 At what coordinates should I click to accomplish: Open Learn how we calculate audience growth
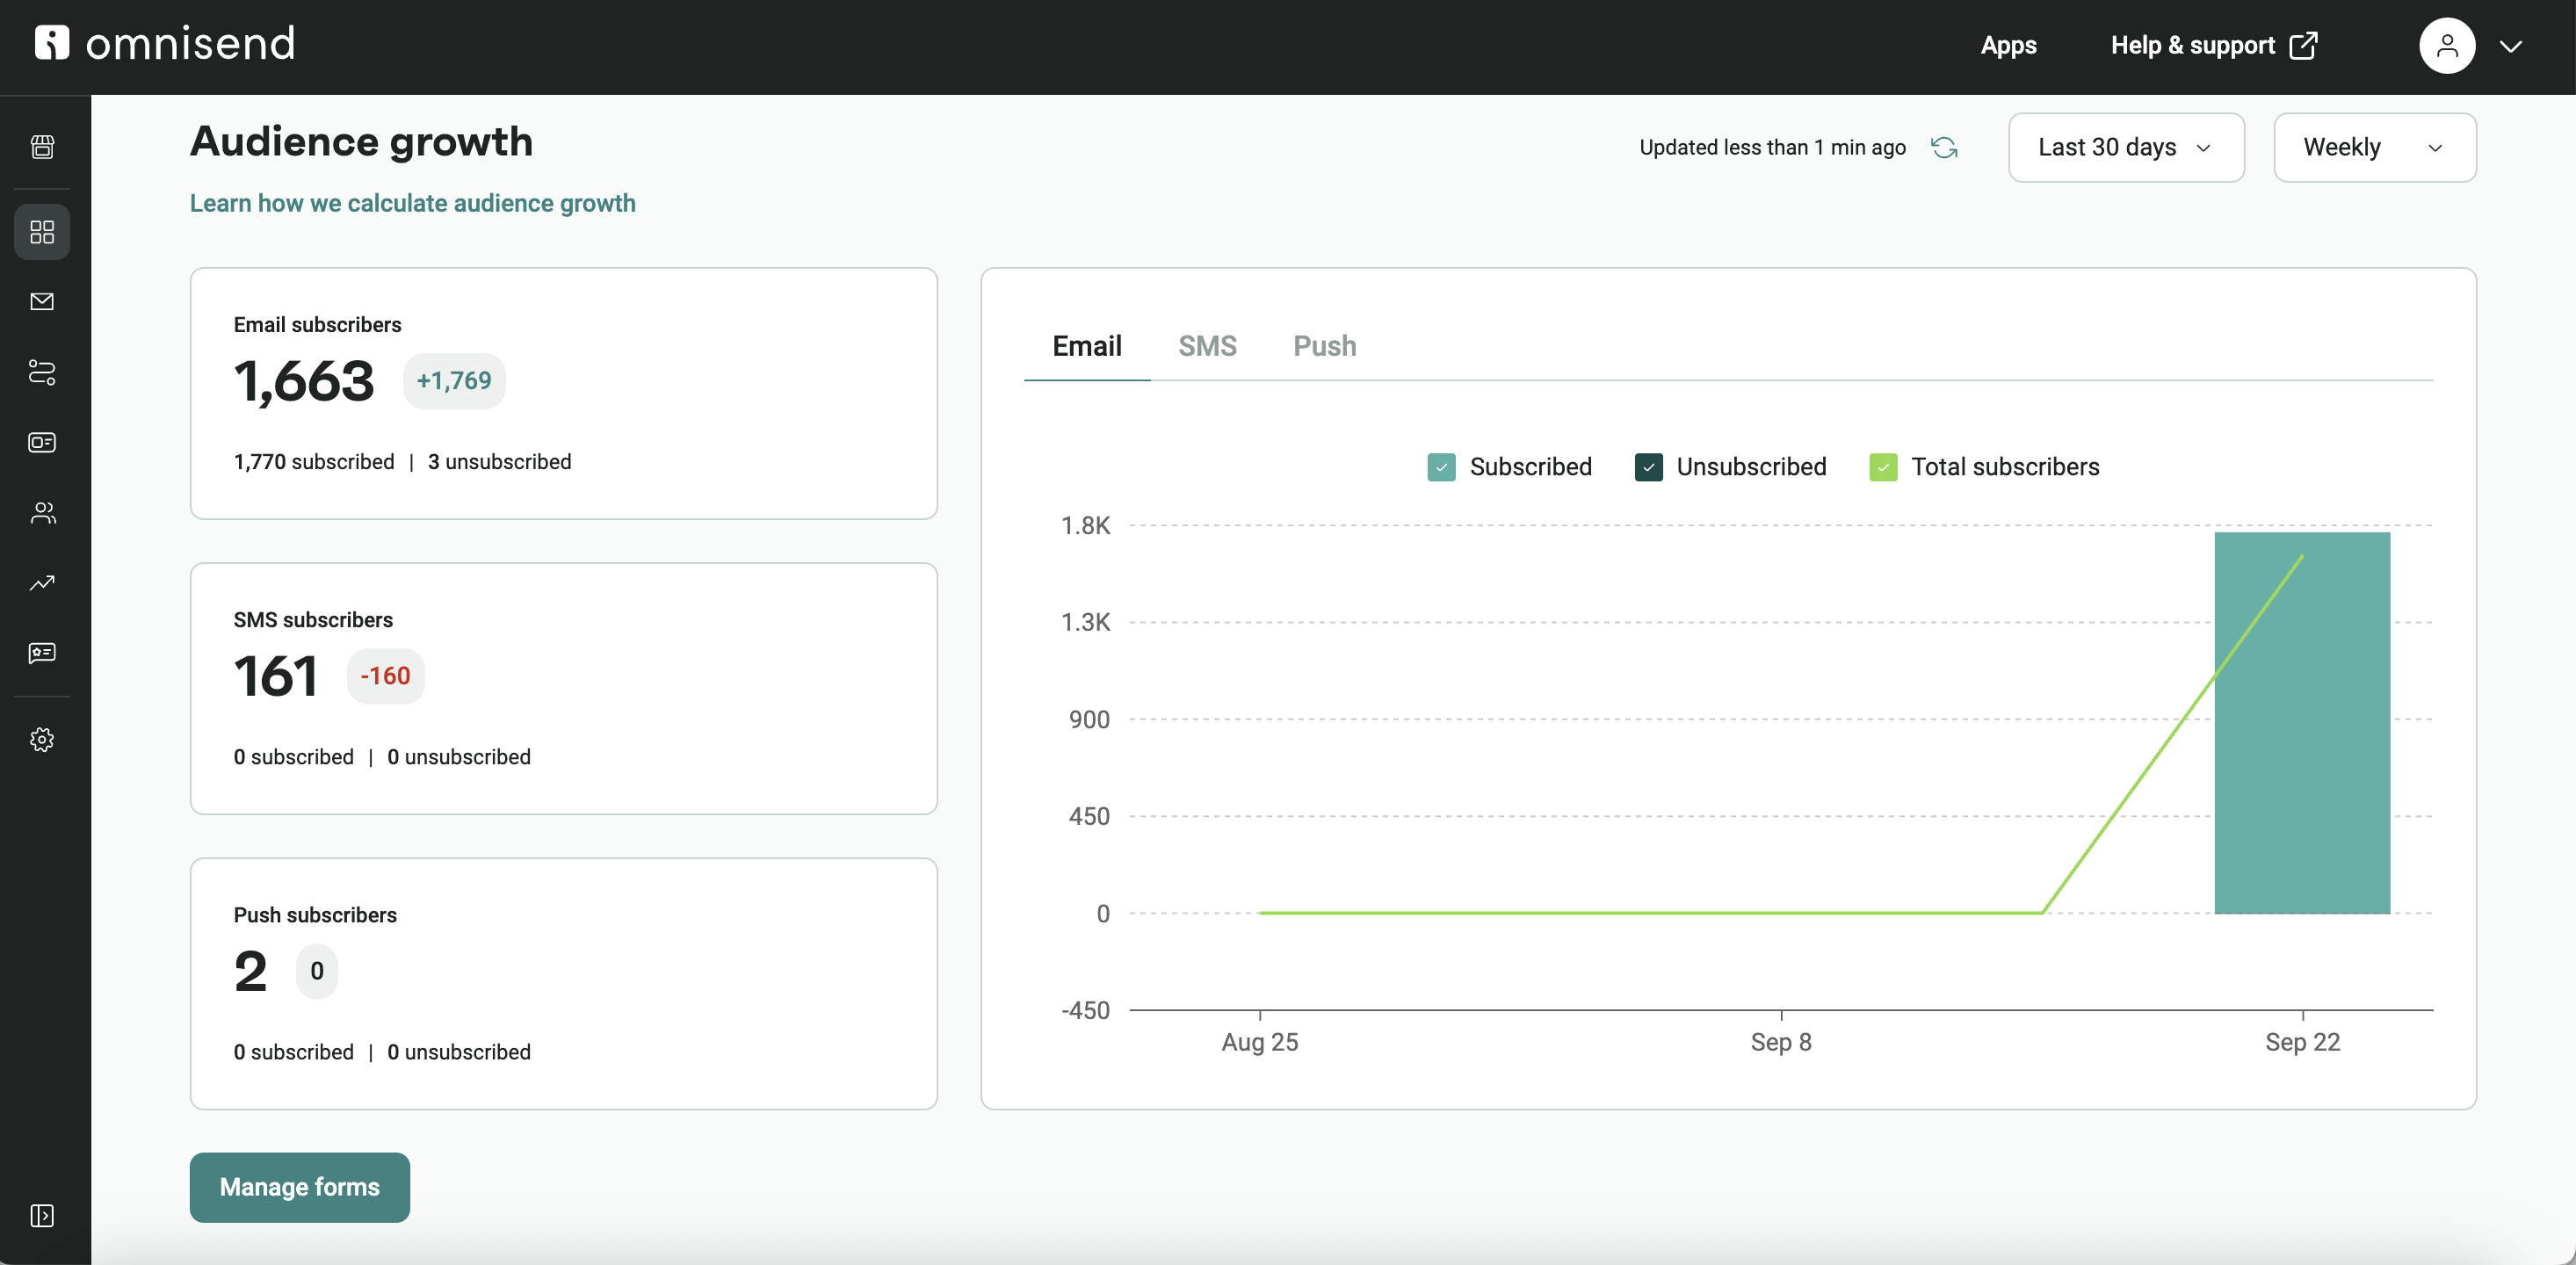point(413,203)
